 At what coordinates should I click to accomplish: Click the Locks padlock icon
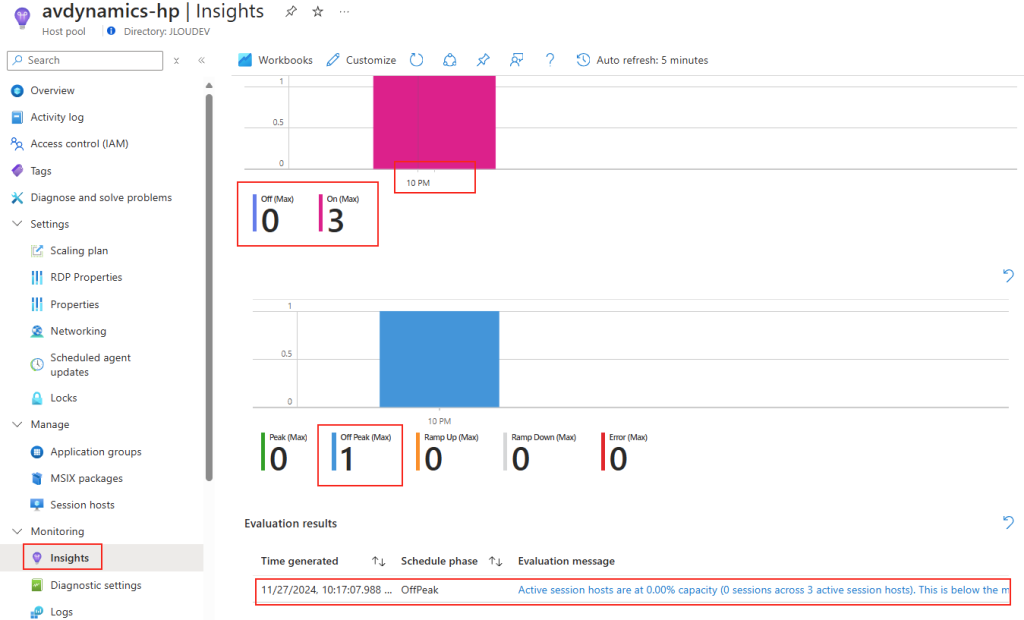point(37,398)
